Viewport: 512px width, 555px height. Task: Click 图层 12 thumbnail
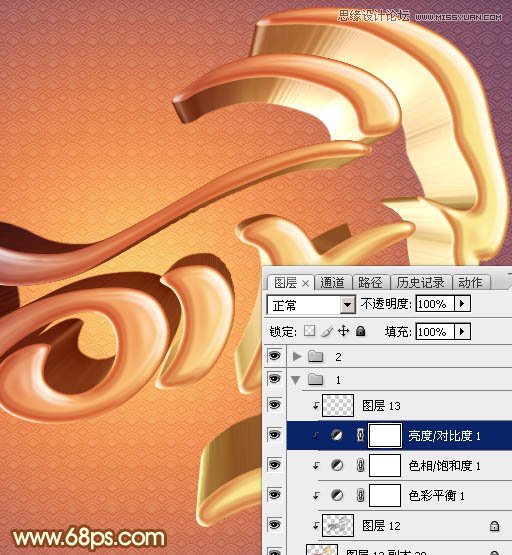tap(338, 526)
